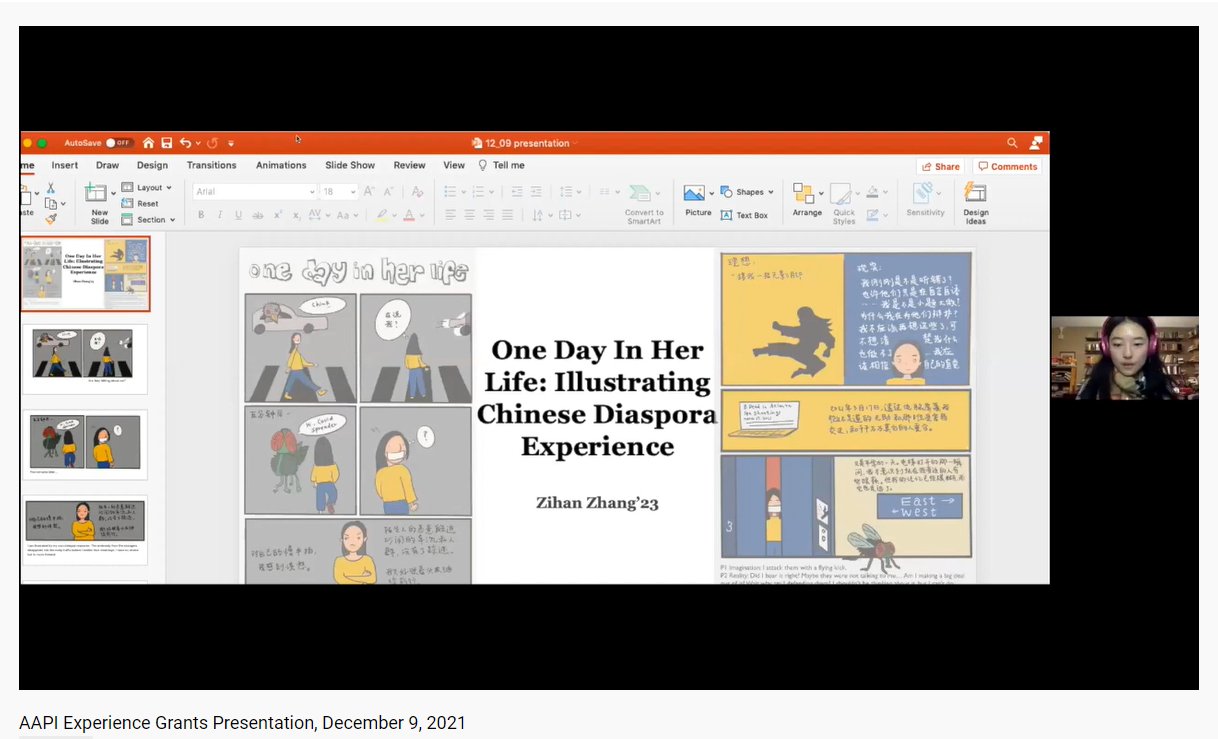
Task: Click Align Left icon
Action: tap(451, 215)
